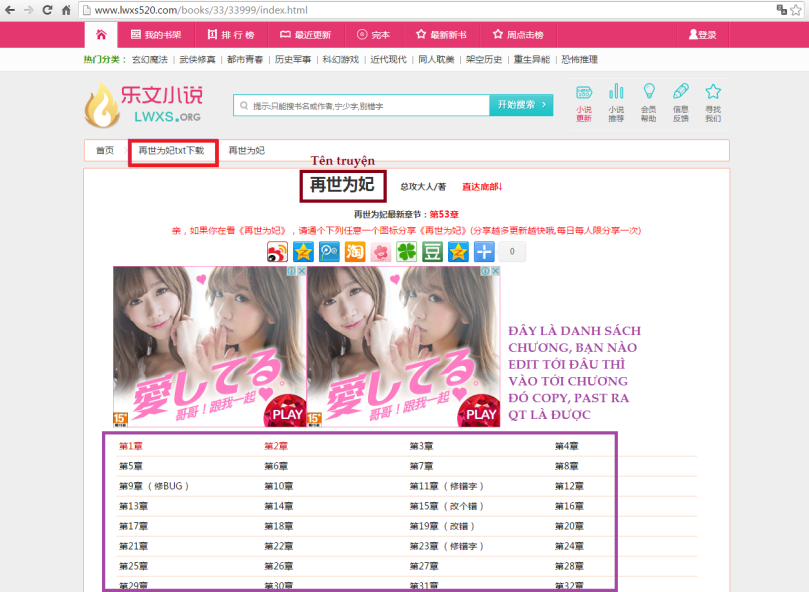This screenshot has height=592, width=809.
Task: Click the green Douban share icon
Action: click(433, 252)
